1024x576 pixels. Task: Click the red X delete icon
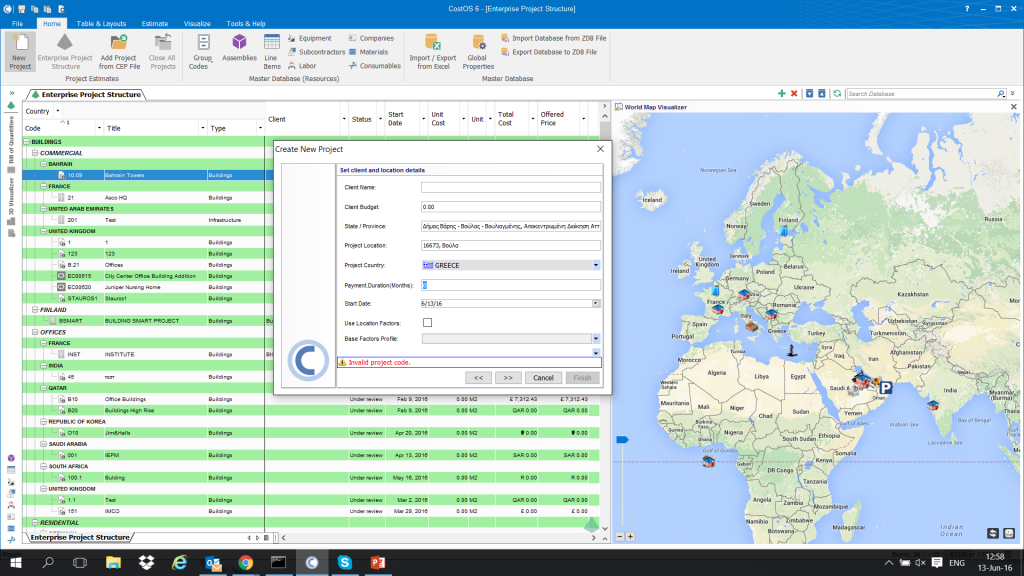[x=794, y=94]
